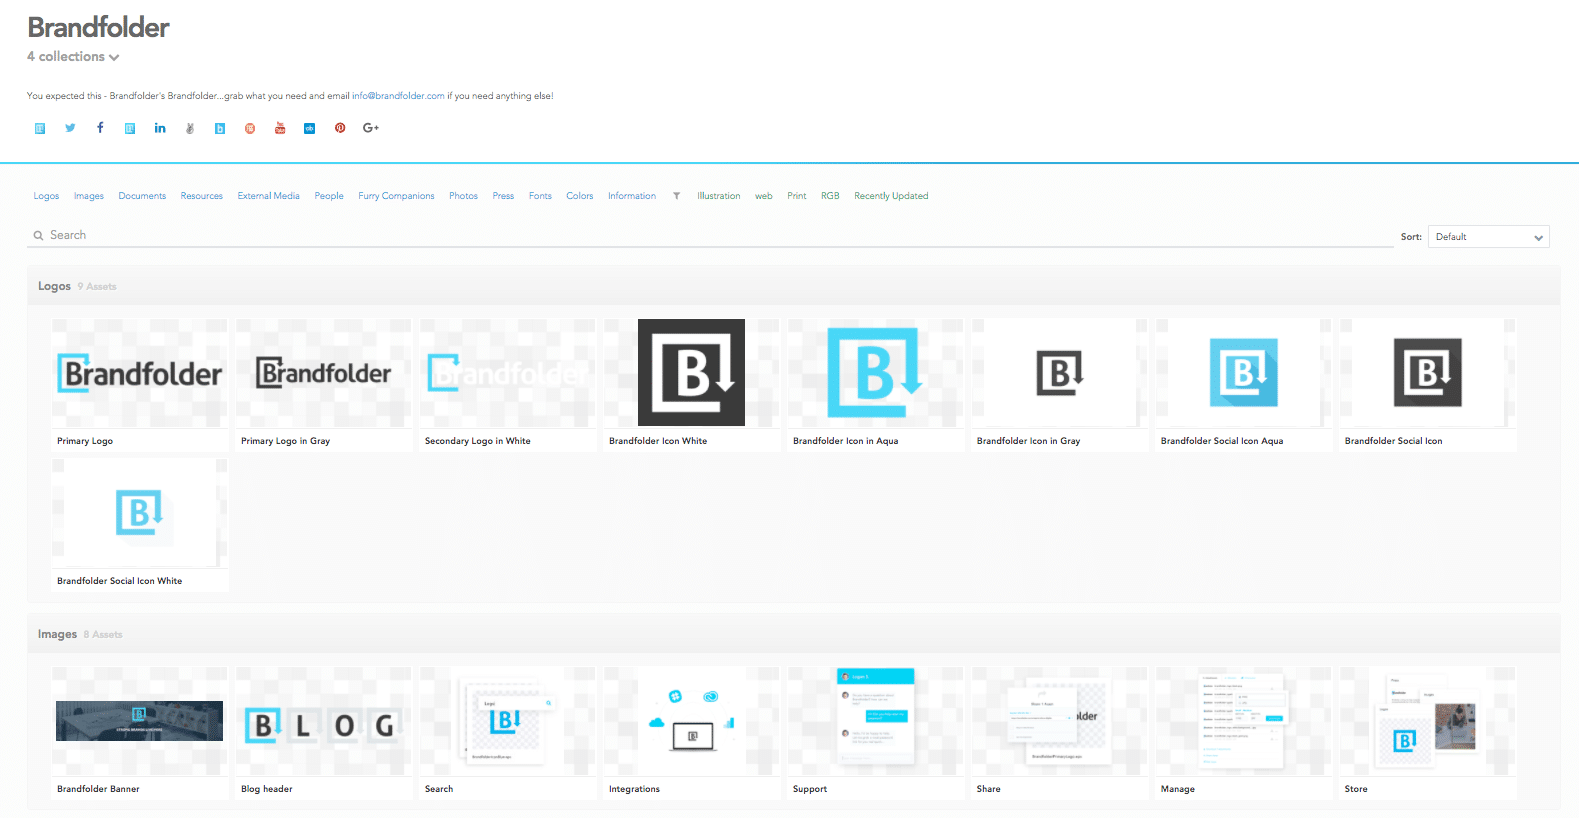Open the Brandfolder Icon White thumbnail
This screenshot has height=818, width=1579.
(692, 373)
